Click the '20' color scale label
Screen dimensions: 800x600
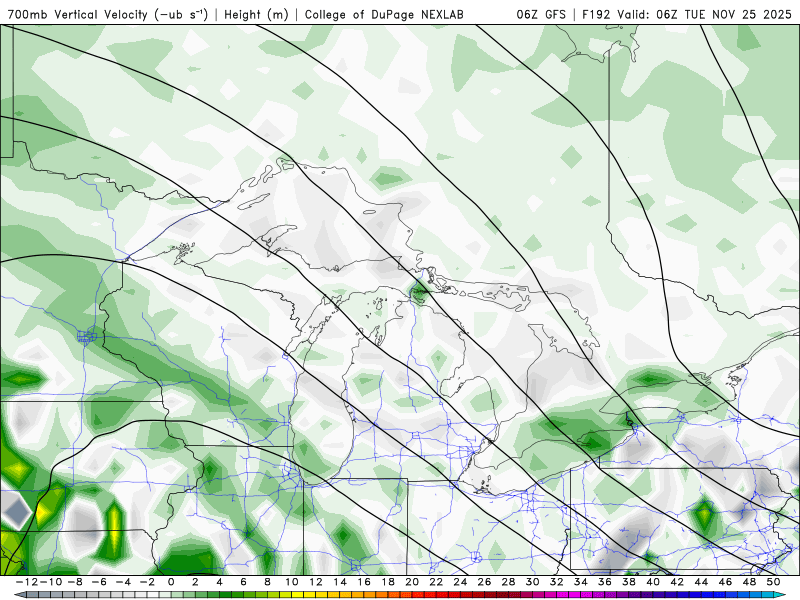tap(412, 582)
